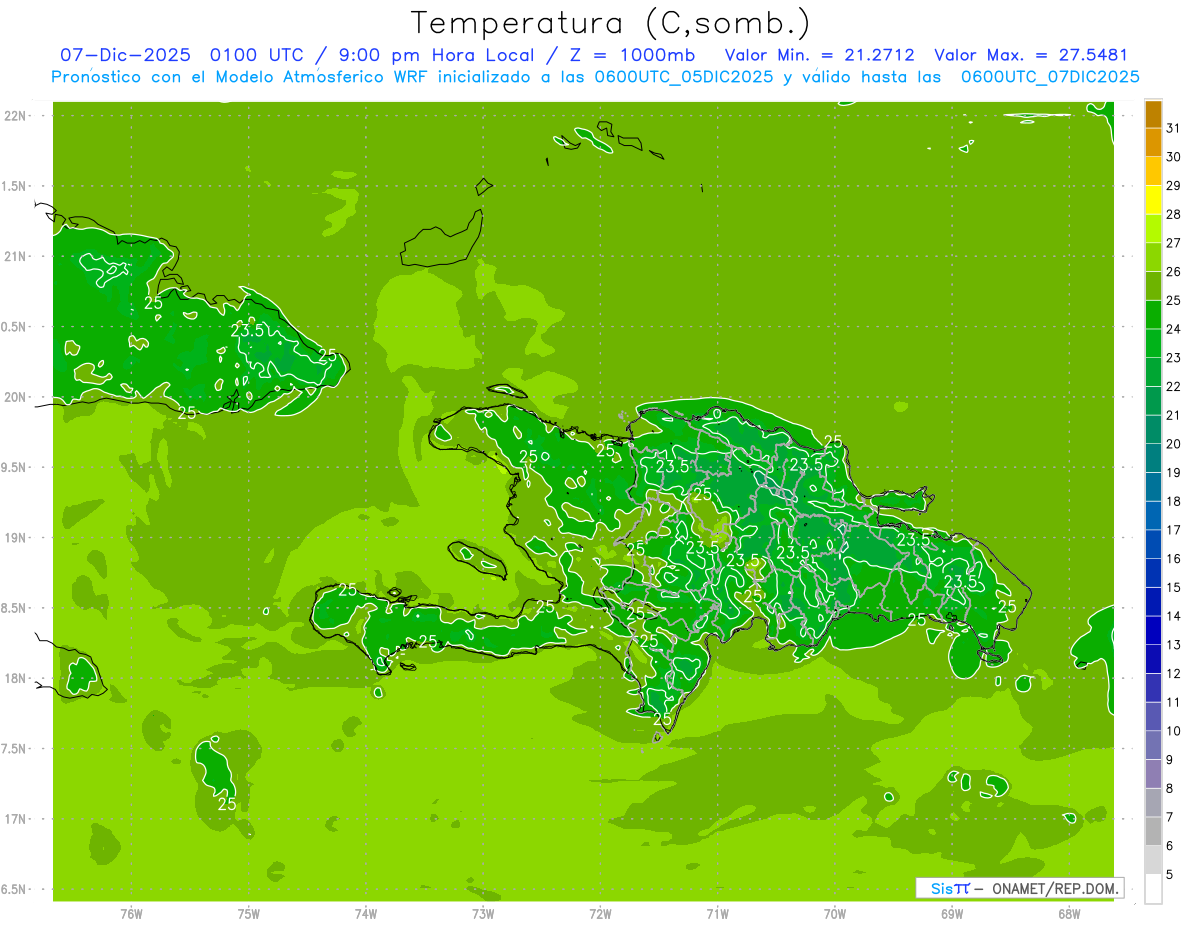Click the "75W" longitude axis label

pyautogui.click(x=249, y=913)
